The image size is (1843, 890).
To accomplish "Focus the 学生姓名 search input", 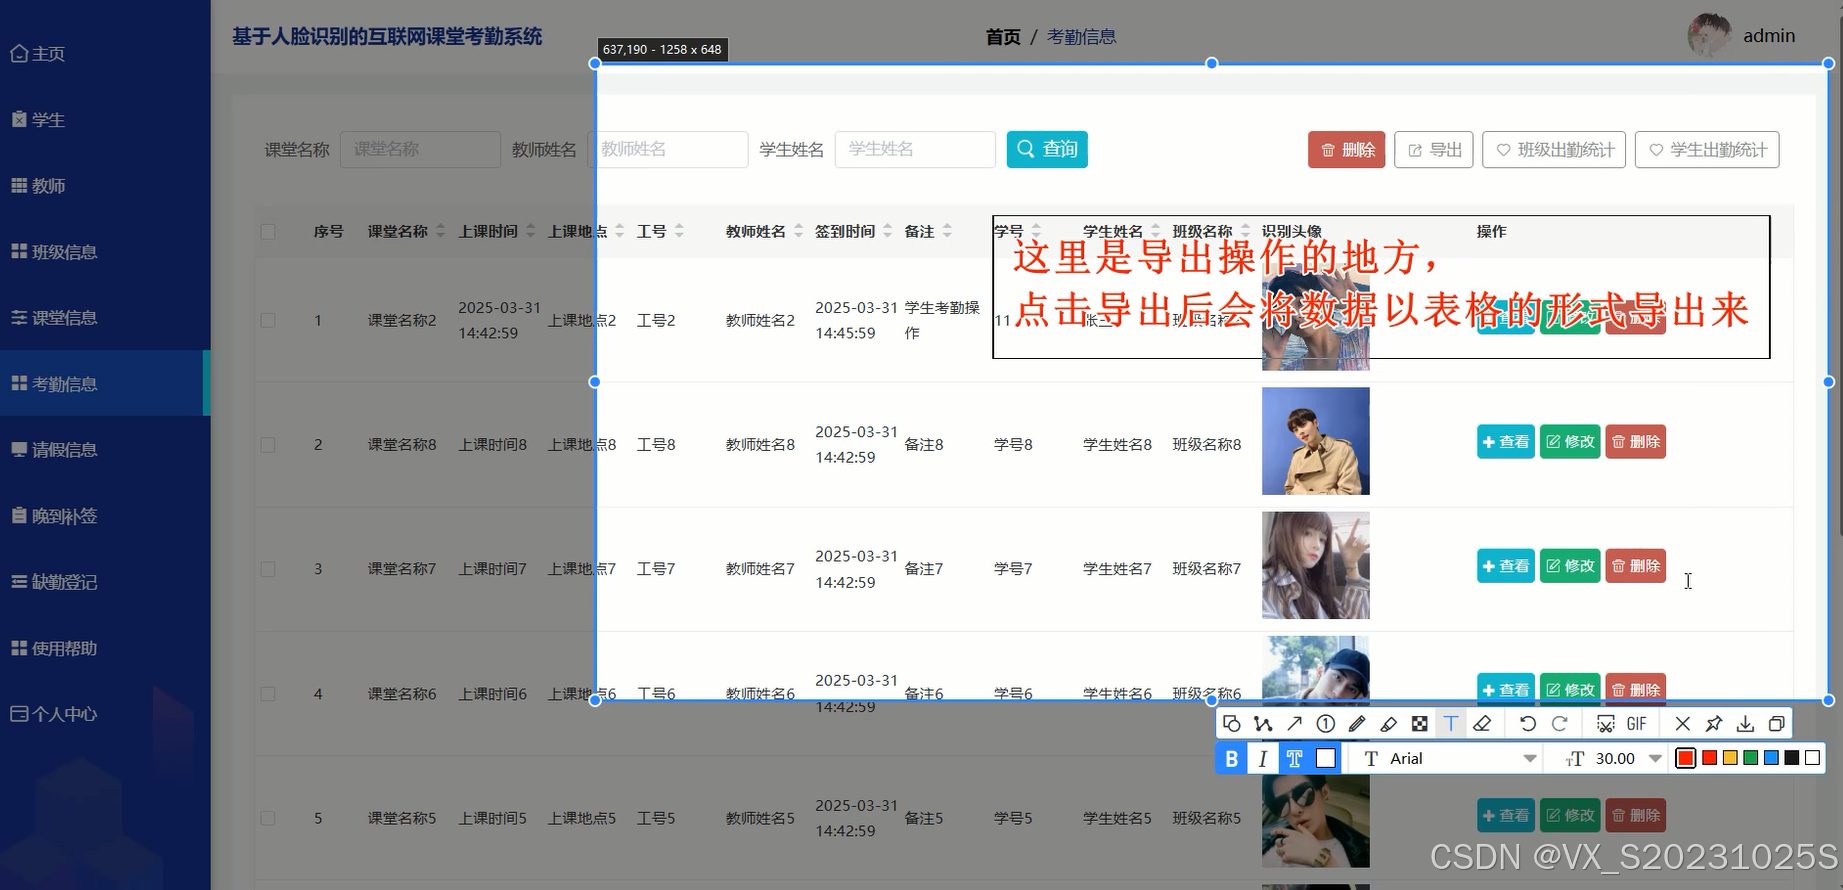I will point(915,149).
